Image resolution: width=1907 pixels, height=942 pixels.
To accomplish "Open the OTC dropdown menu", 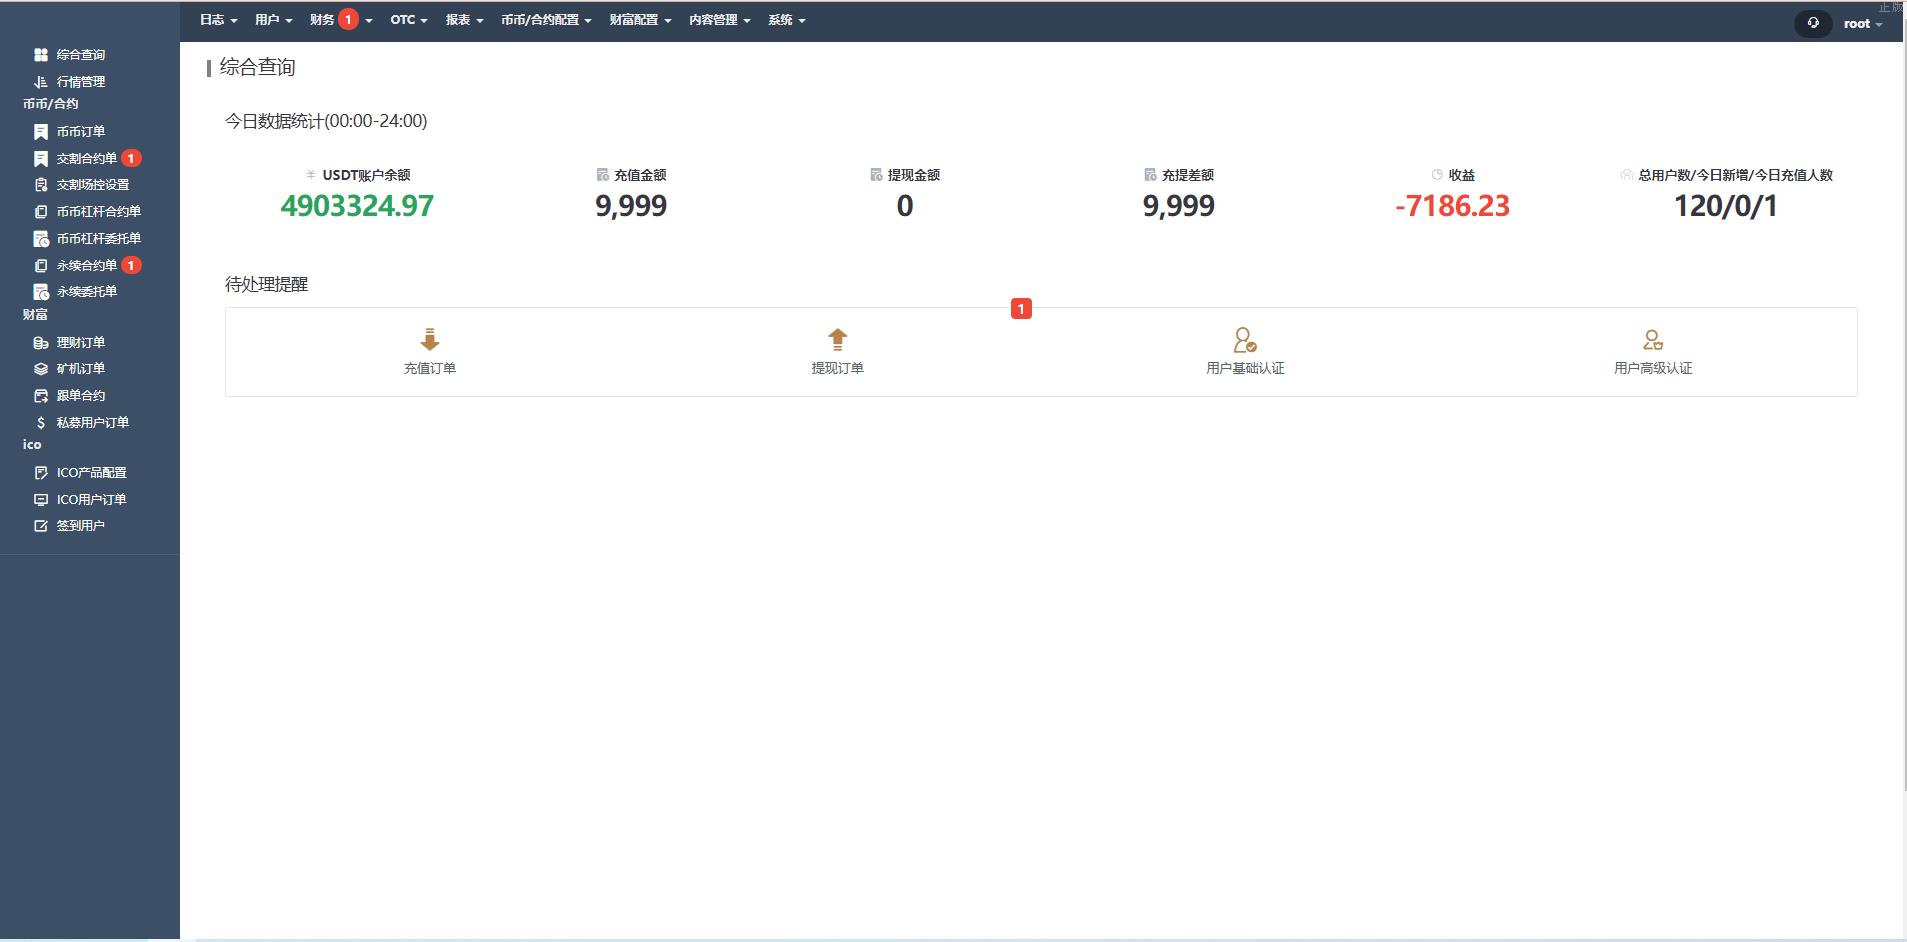I will coord(408,20).
